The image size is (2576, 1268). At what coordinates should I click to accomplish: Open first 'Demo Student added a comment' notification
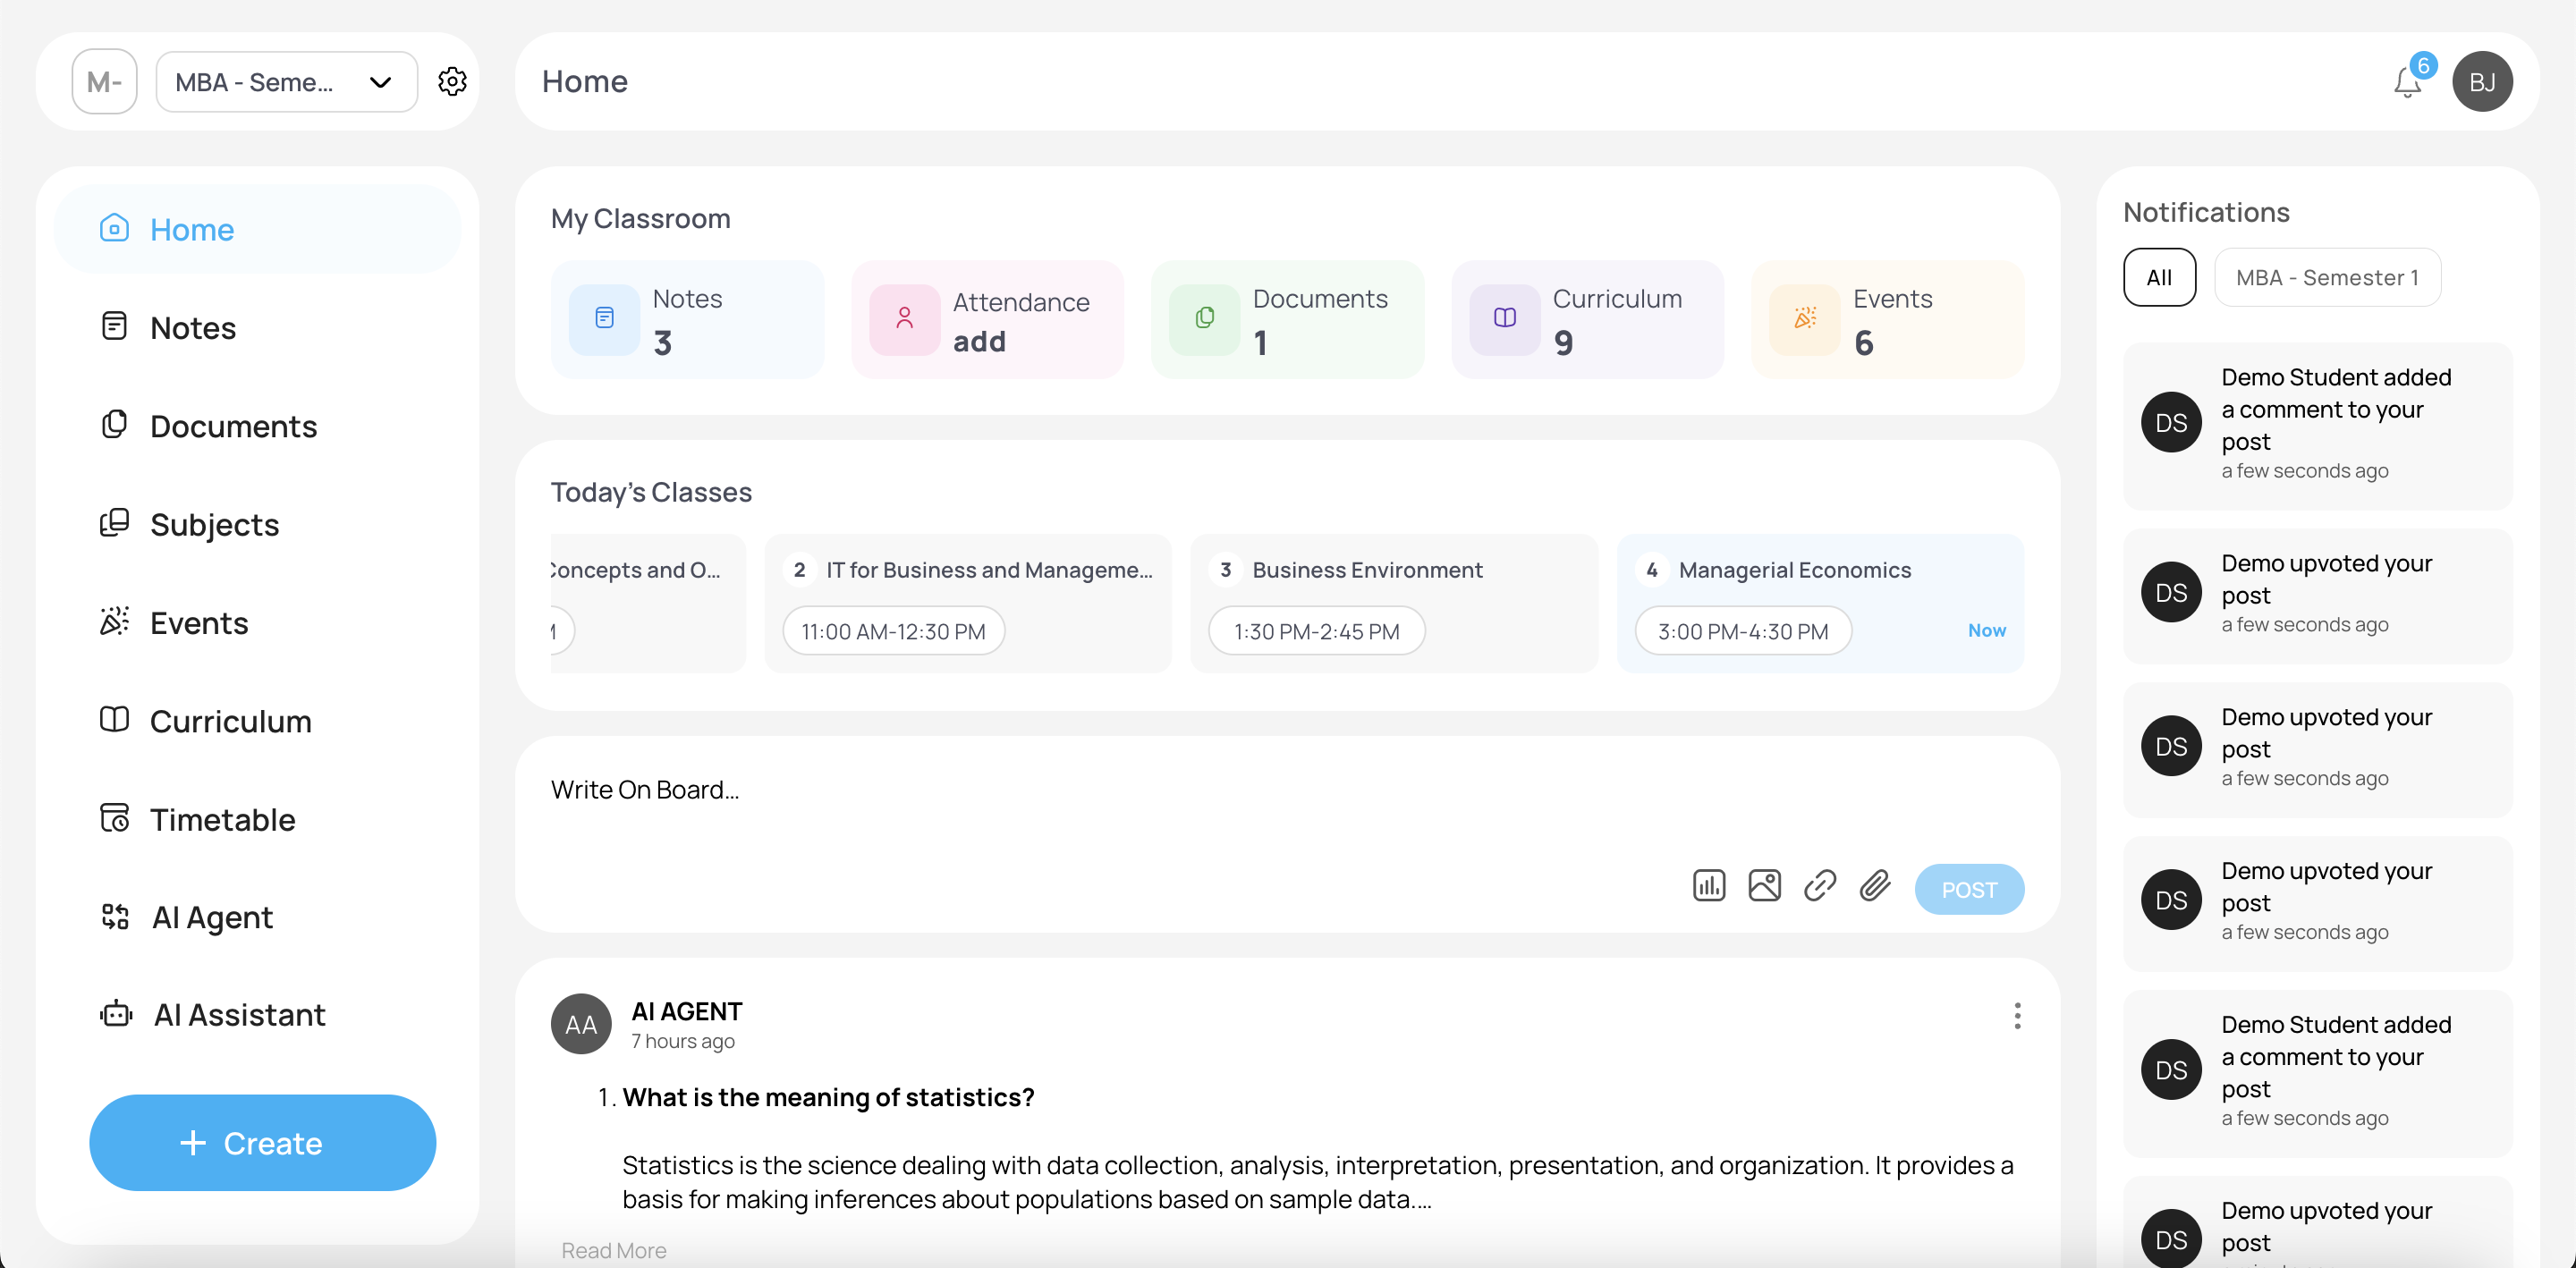coord(2318,426)
